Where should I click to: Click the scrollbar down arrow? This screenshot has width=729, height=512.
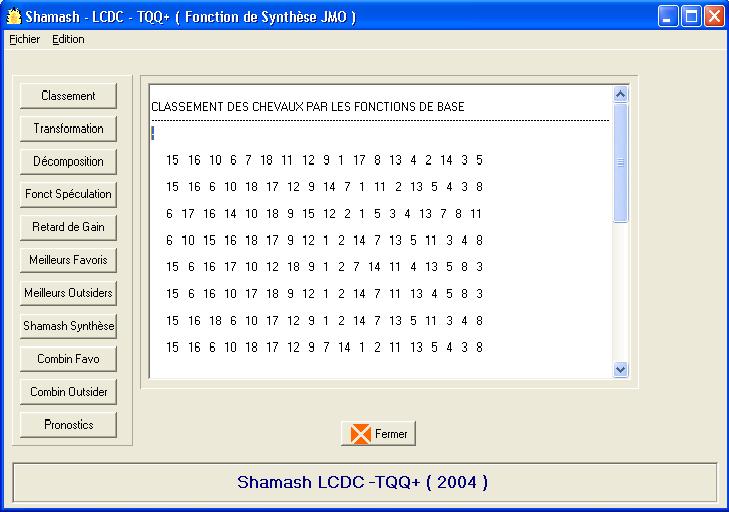coord(621,370)
